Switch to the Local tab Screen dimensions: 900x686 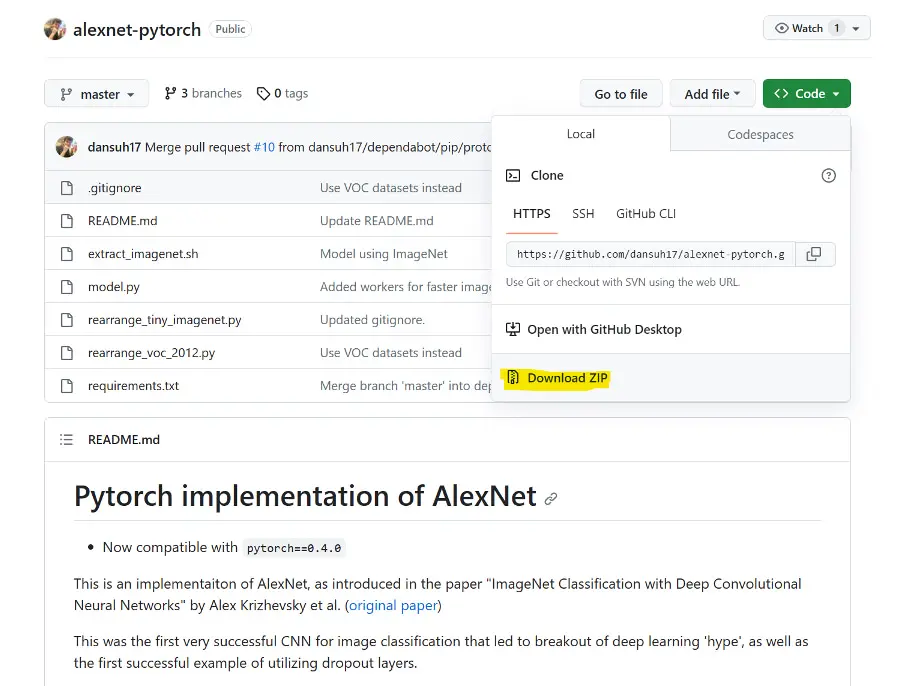click(580, 134)
